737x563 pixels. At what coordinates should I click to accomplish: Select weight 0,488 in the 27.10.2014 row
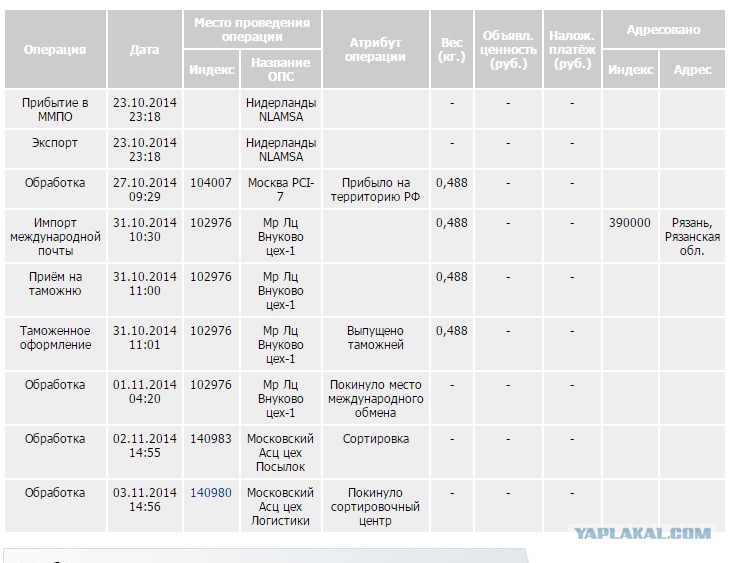pyautogui.click(x=452, y=182)
